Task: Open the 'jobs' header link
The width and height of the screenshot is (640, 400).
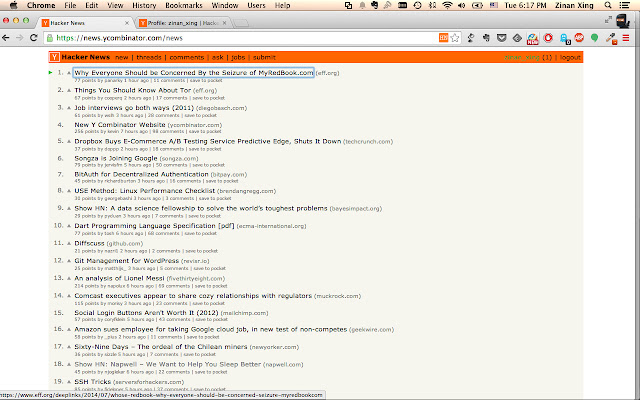Action: click(238, 58)
